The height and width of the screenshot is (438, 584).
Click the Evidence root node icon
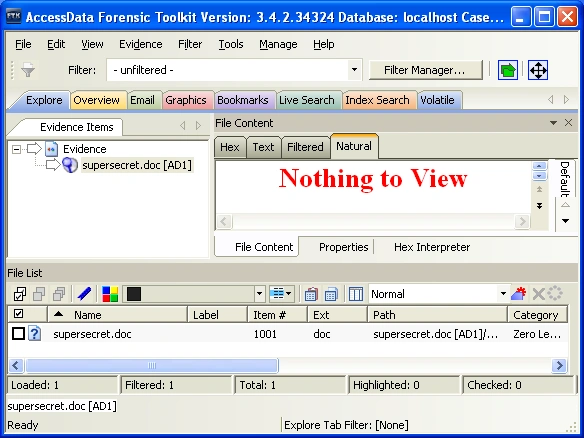(x=51, y=149)
